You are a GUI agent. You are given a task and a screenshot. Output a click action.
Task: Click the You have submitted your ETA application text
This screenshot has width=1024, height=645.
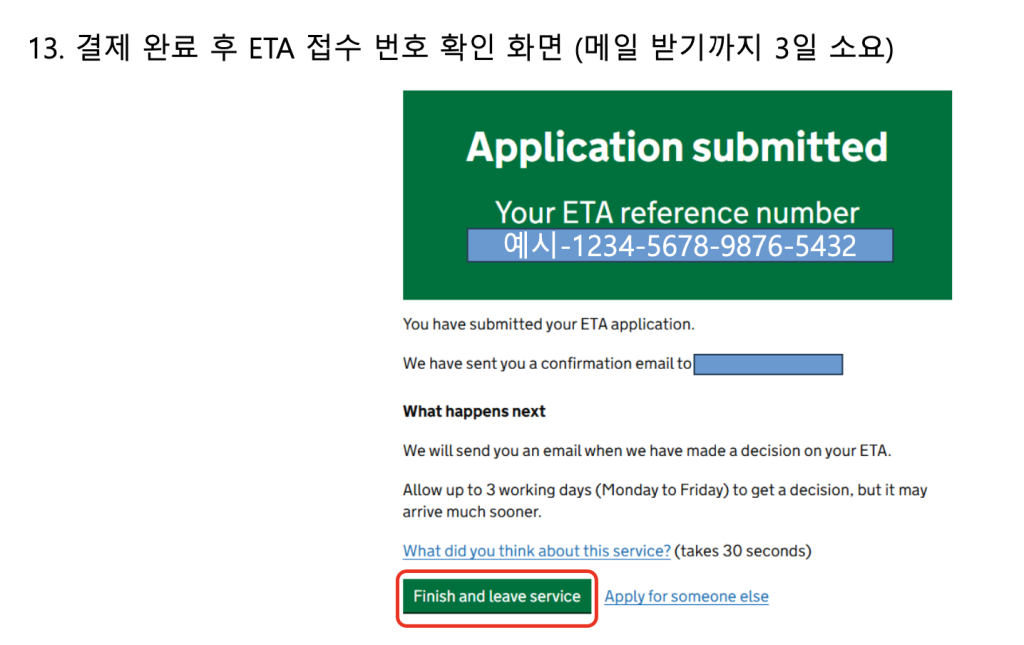(548, 324)
